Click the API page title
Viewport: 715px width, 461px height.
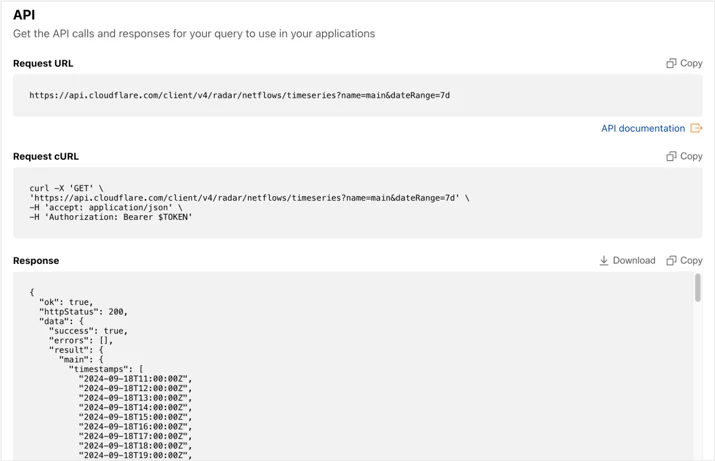(24, 15)
